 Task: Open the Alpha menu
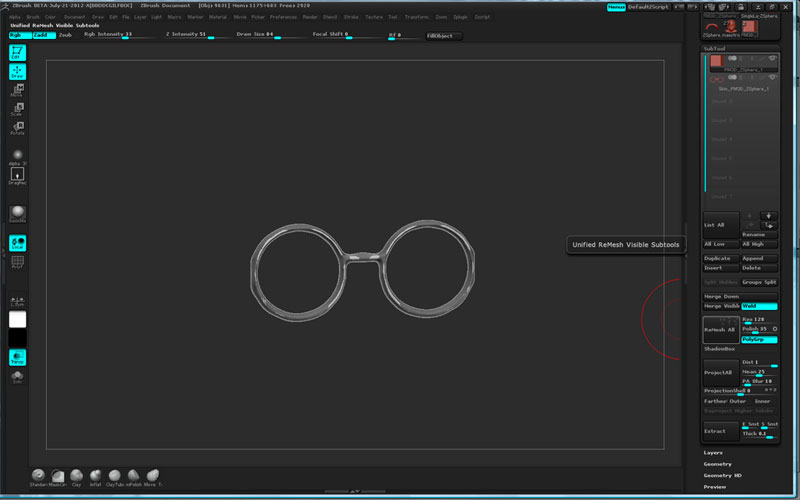pos(15,17)
